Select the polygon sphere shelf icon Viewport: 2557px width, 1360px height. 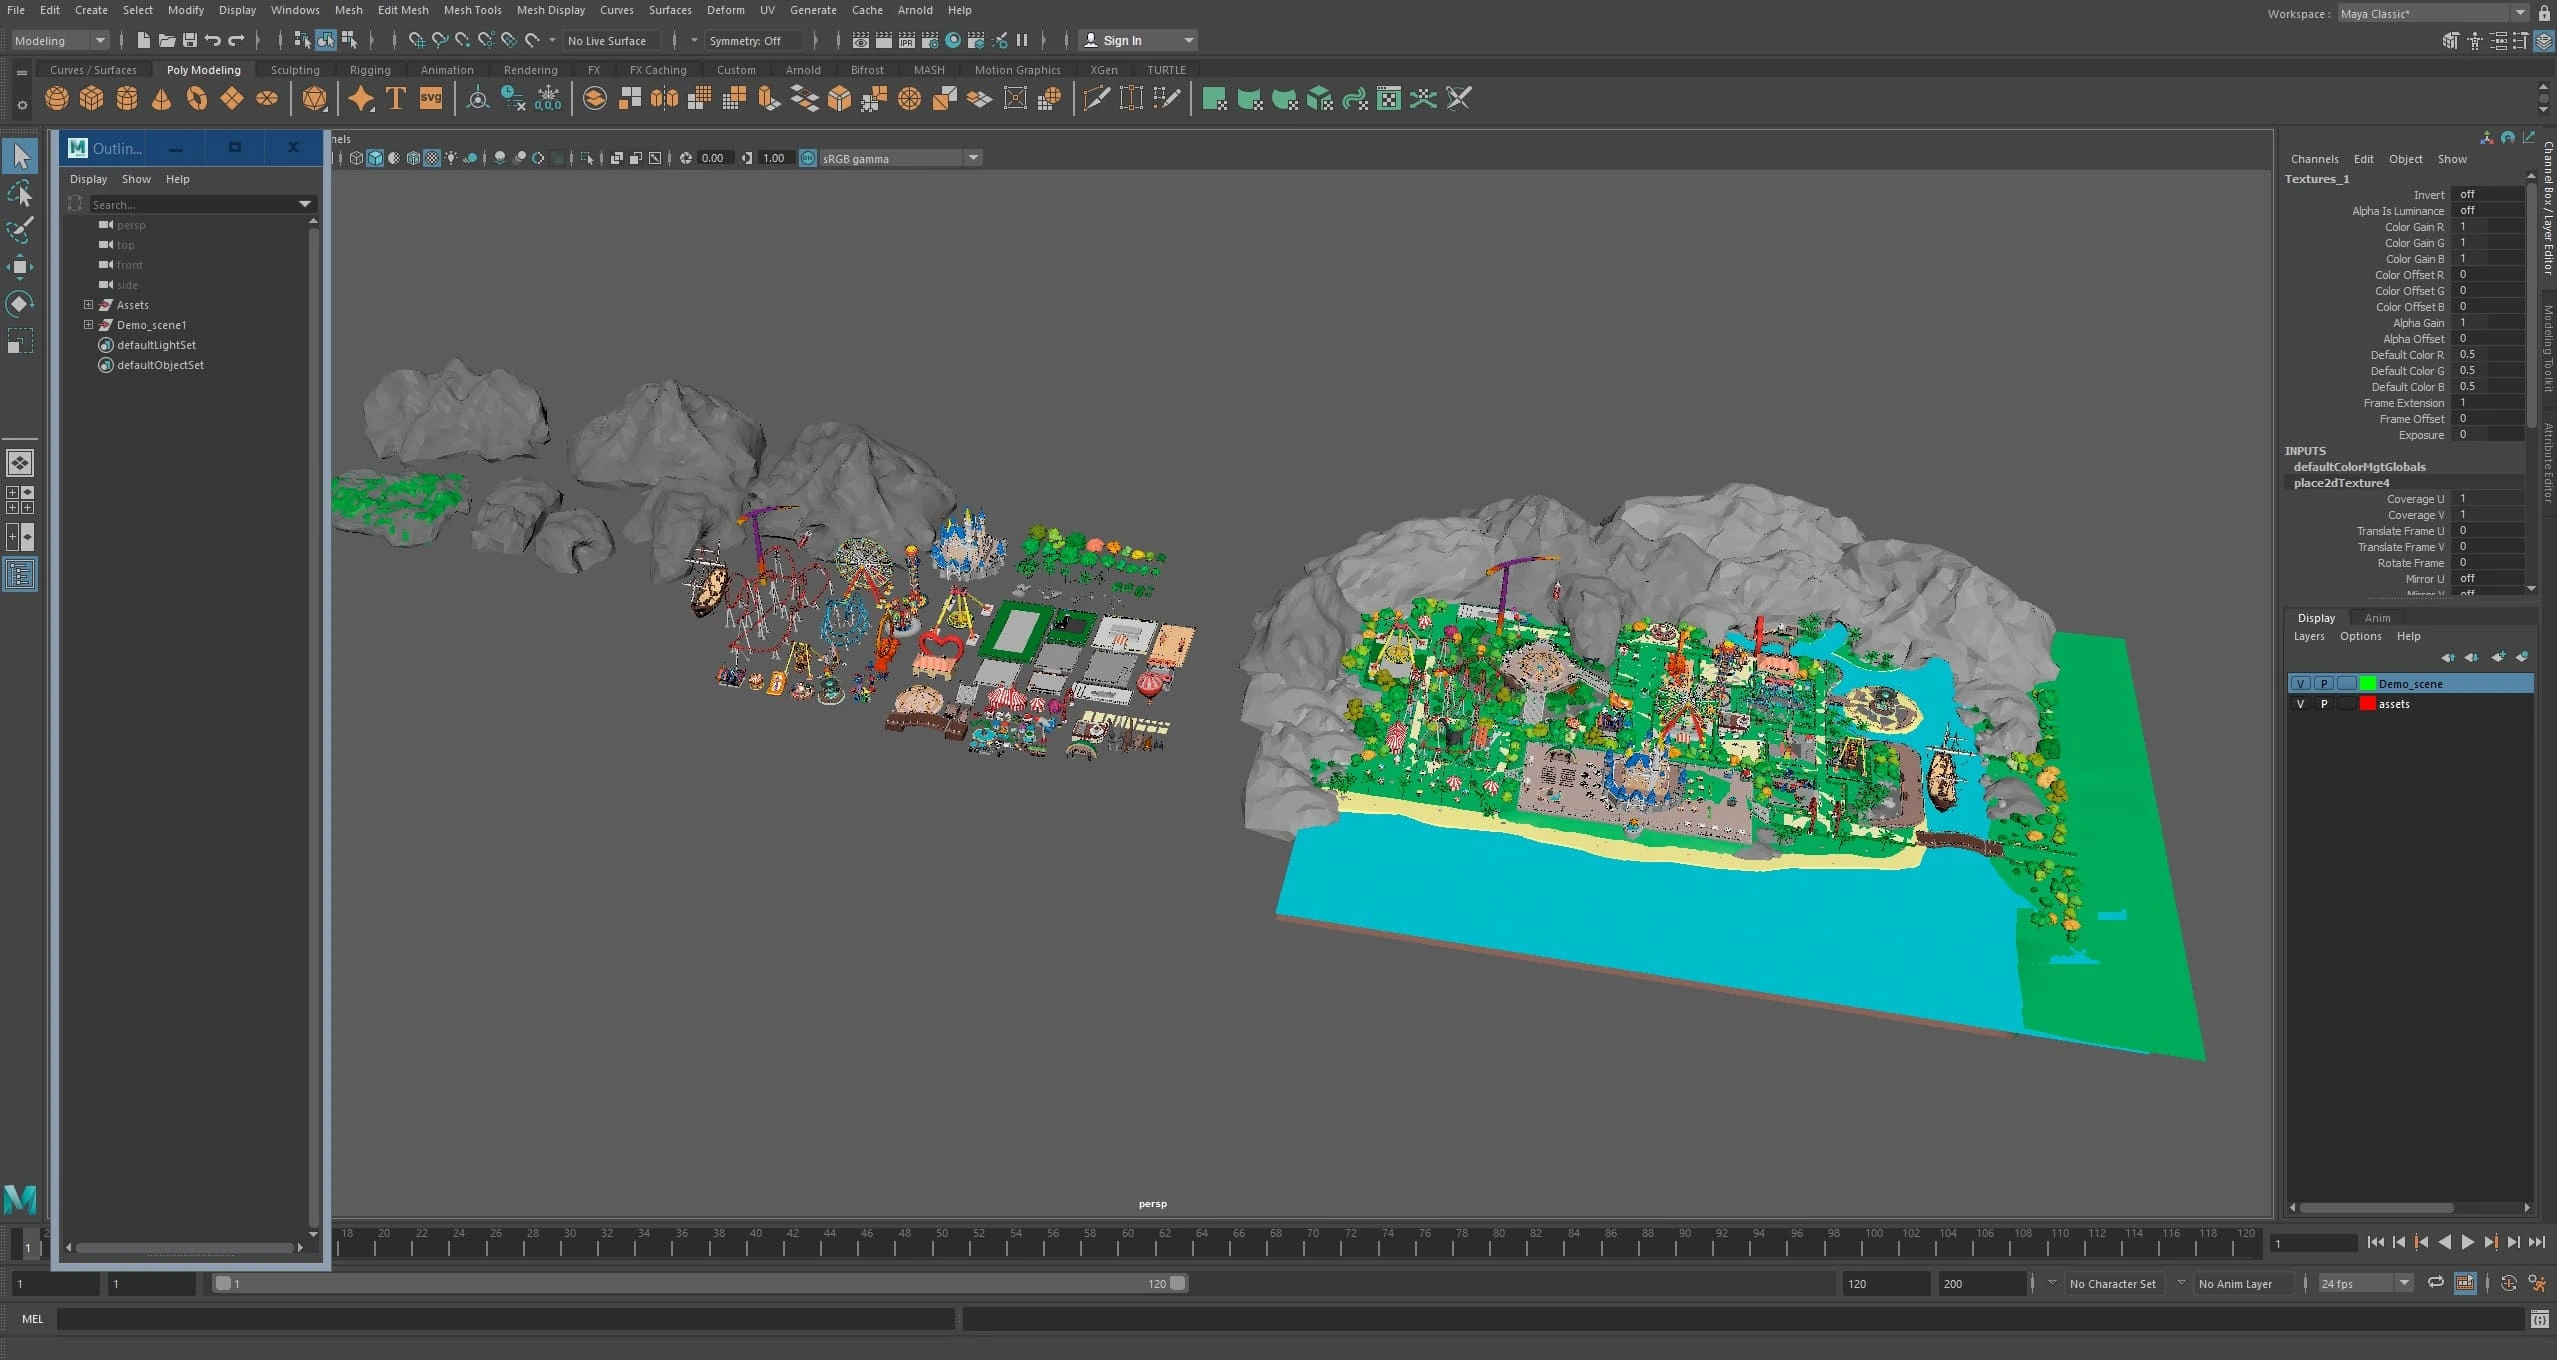click(x=57, y=98)
